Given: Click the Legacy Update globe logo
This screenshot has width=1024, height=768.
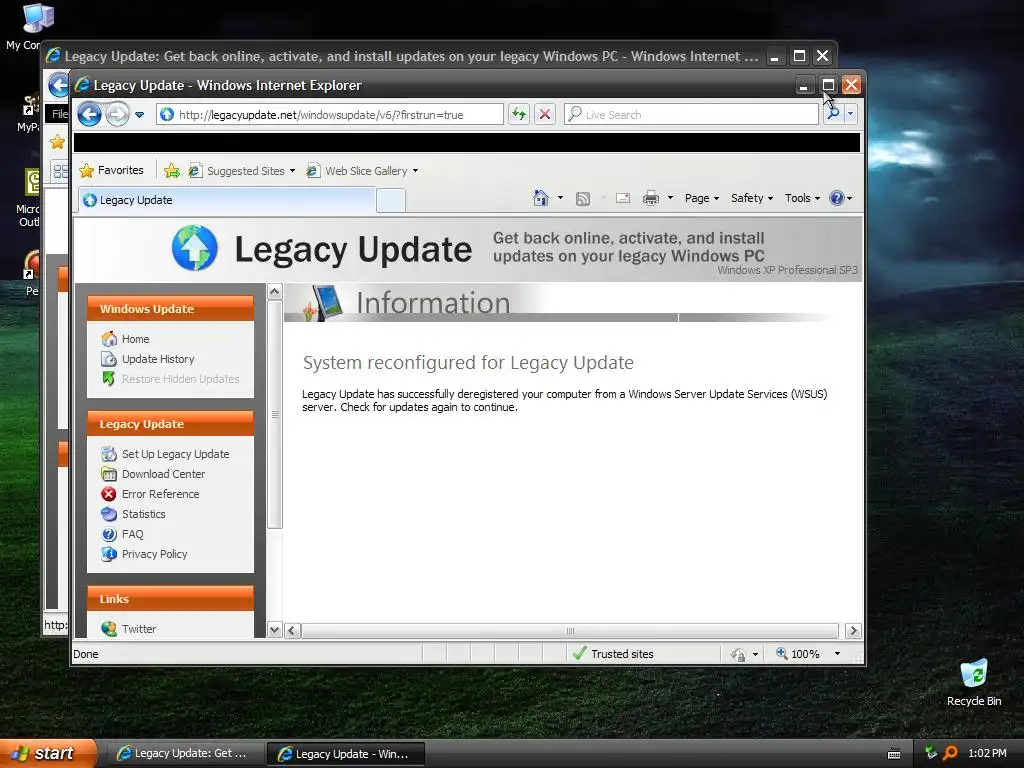Looking at the screenshot, I should 195,248.
